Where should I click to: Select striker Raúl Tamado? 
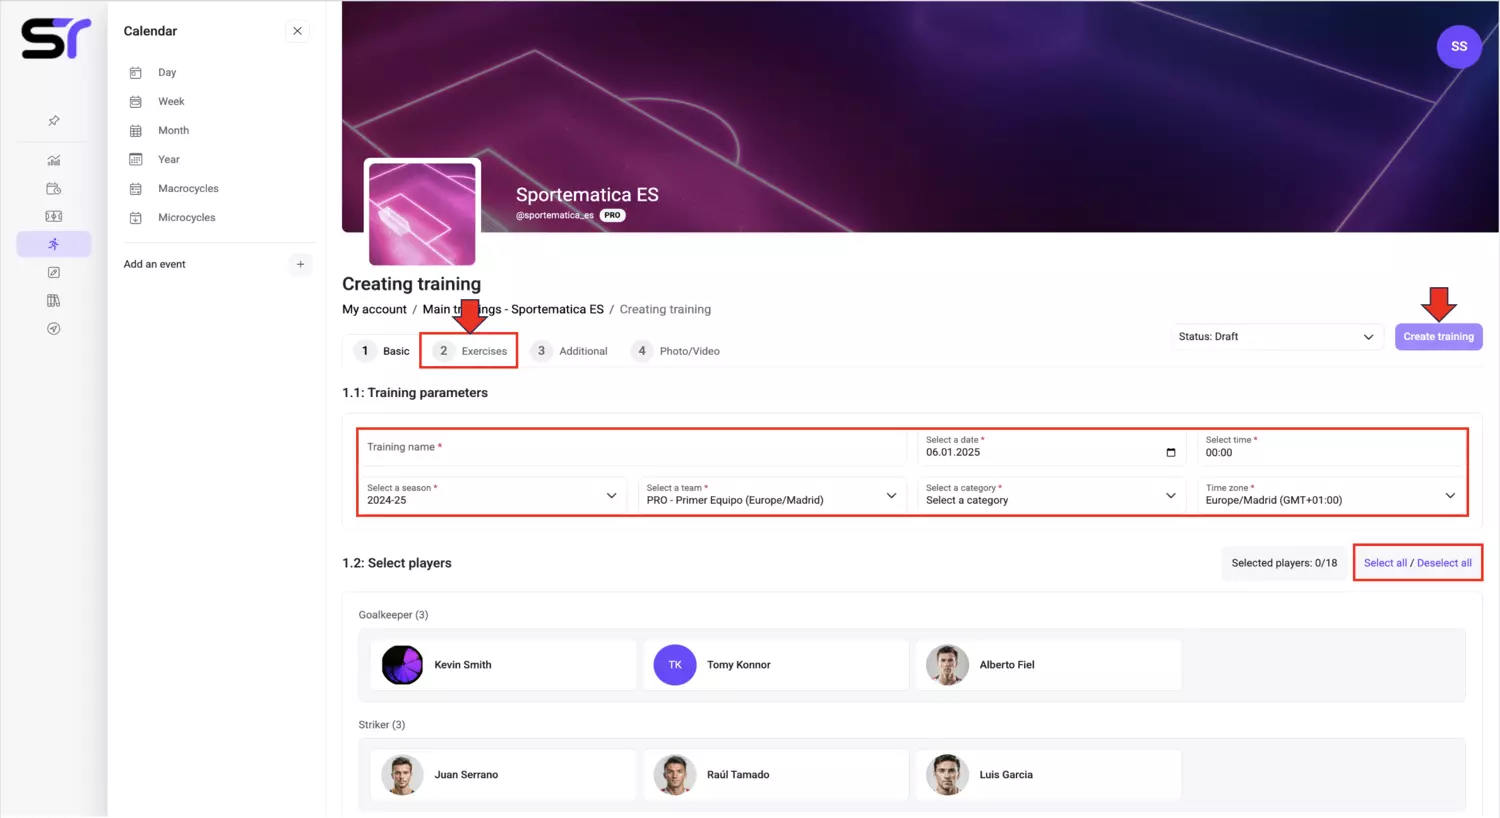[x=776, y=775]
